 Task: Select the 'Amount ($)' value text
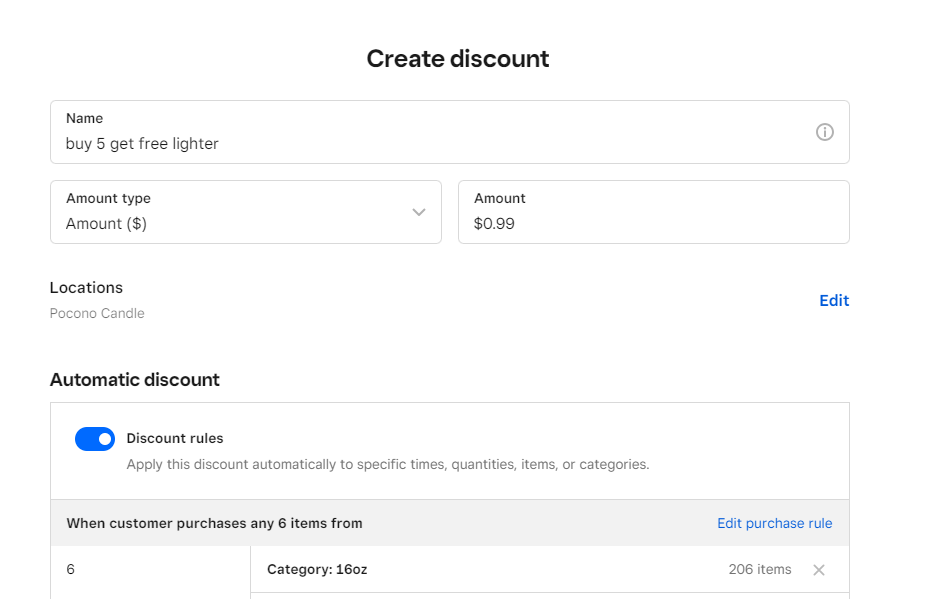(x=106, y=224)
